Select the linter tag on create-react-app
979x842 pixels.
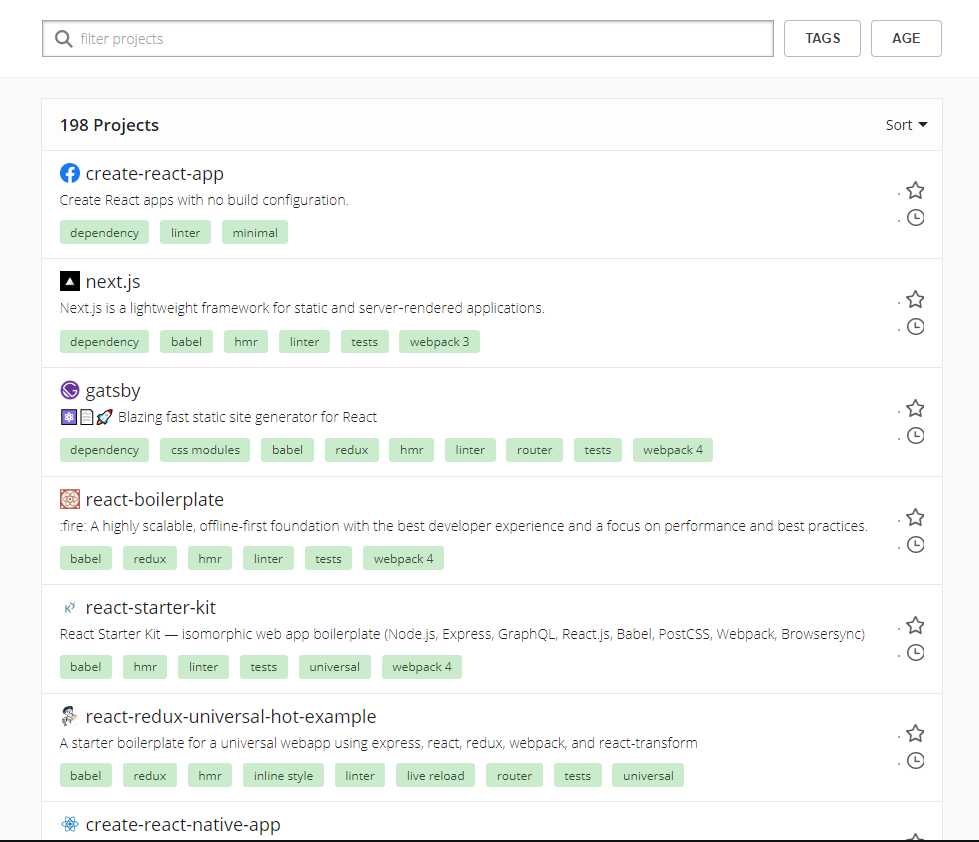185,233
